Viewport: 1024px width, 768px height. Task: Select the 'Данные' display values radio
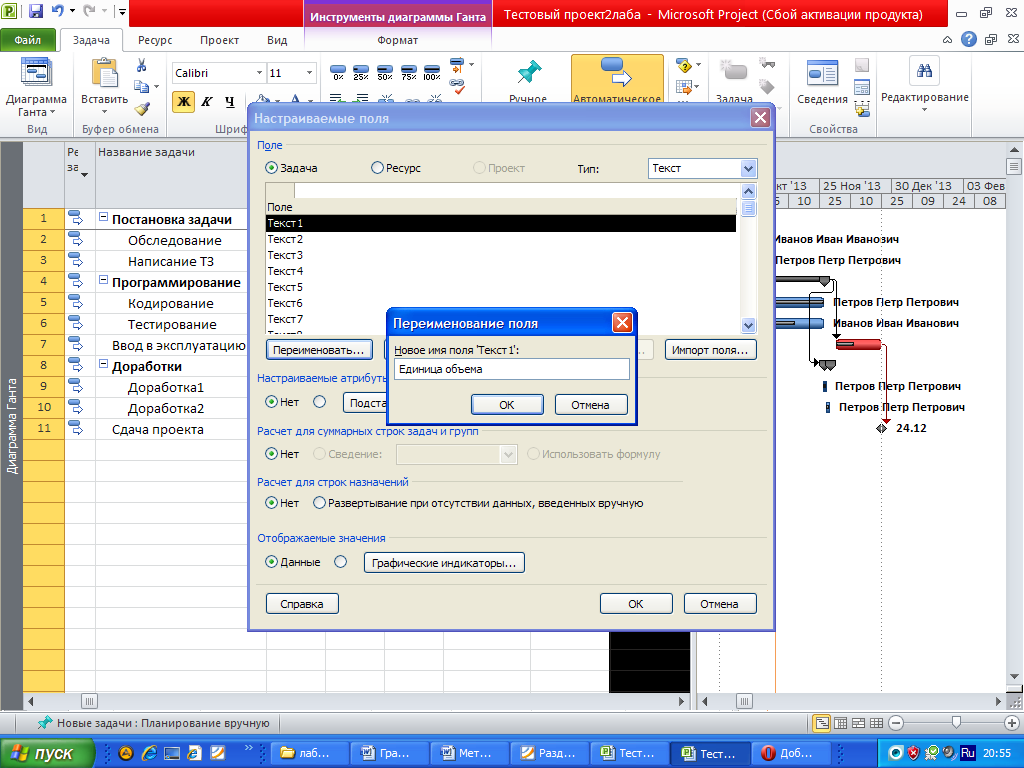tap(272, 562)
